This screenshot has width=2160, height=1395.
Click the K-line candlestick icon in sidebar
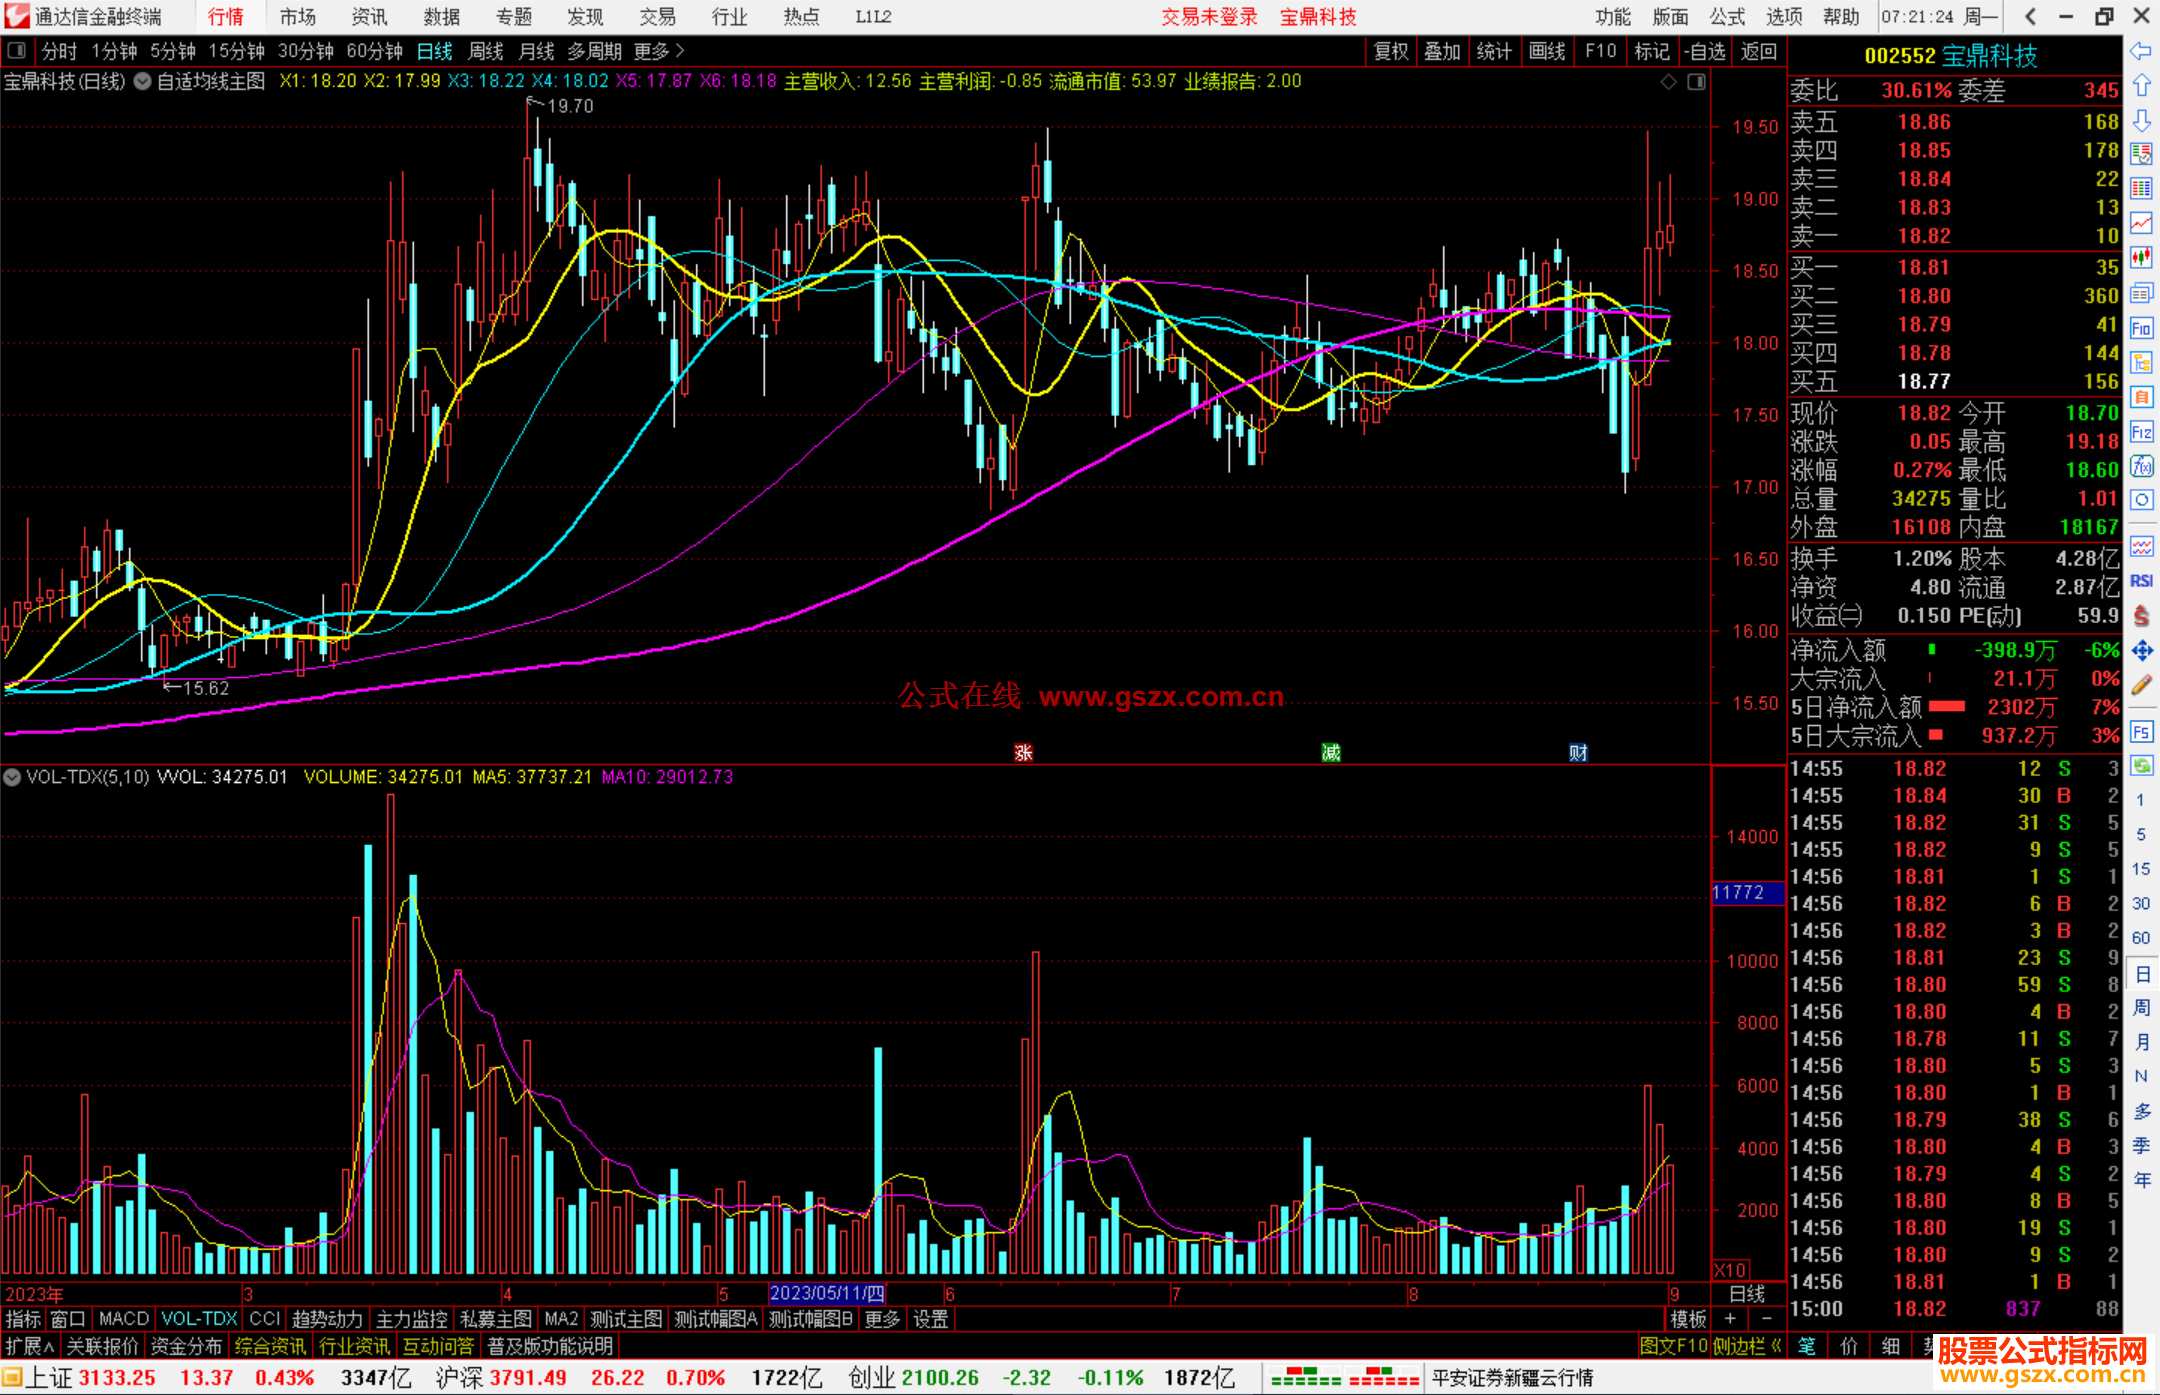coord(2141,258)
